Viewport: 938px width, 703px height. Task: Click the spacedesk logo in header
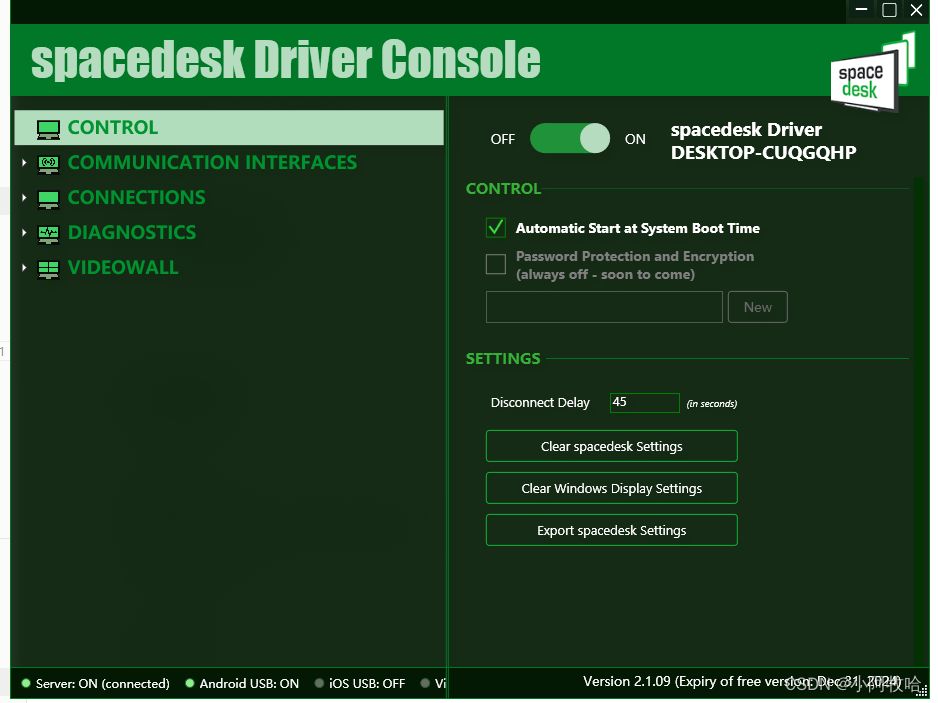871,74
